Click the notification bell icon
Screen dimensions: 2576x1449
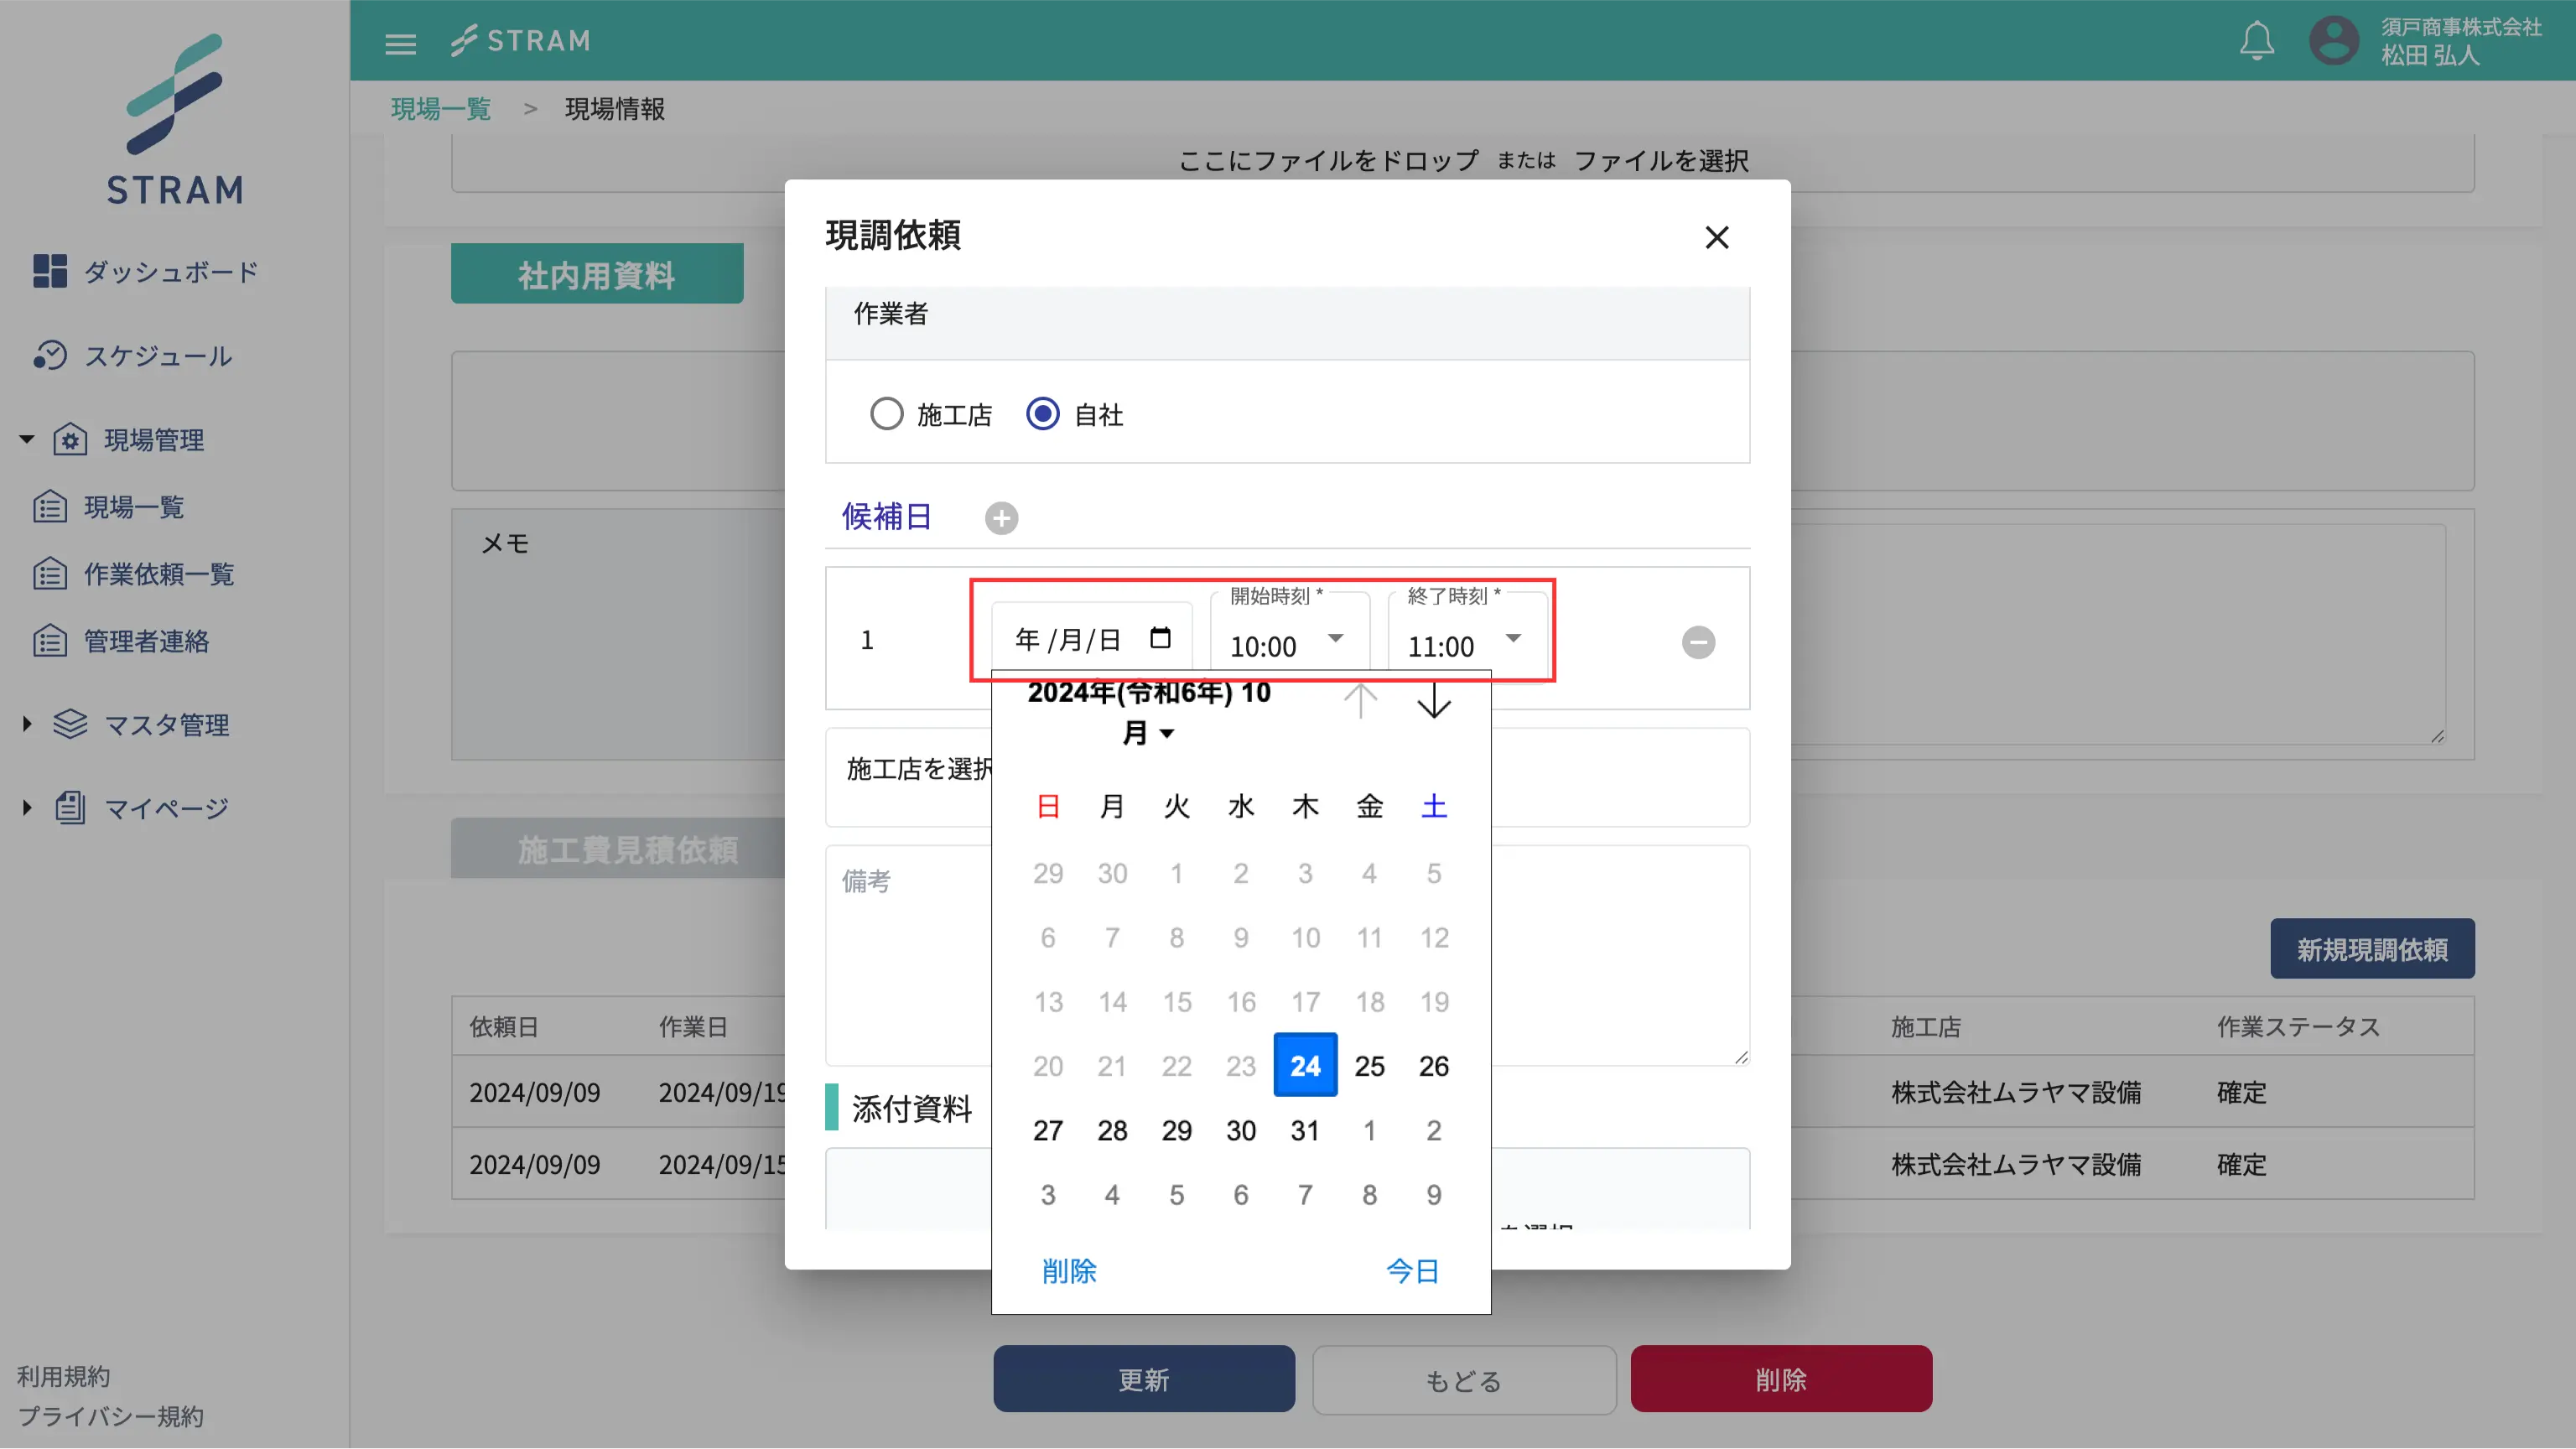click(2256, 41)
